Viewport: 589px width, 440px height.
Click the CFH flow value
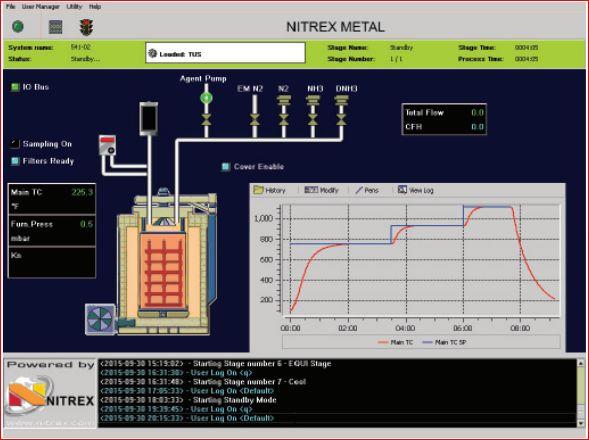[x=477, y=127]
